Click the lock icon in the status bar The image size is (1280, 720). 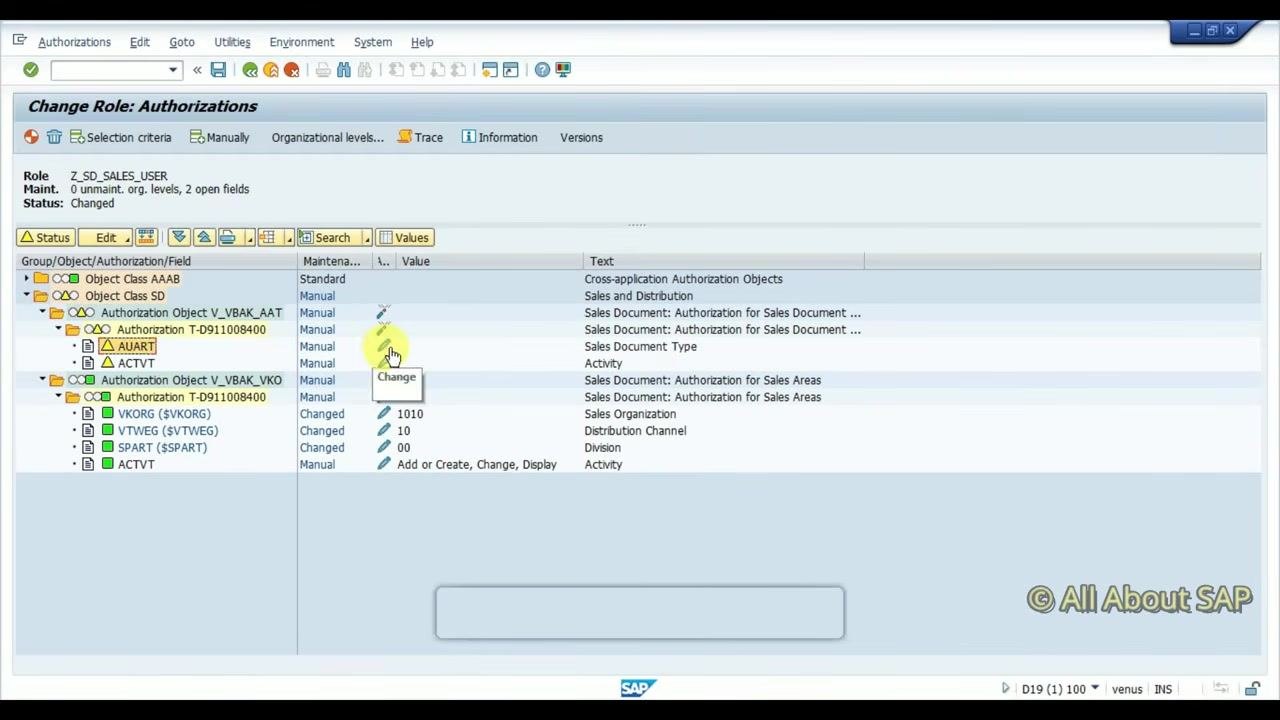(x=1252, y=689)
